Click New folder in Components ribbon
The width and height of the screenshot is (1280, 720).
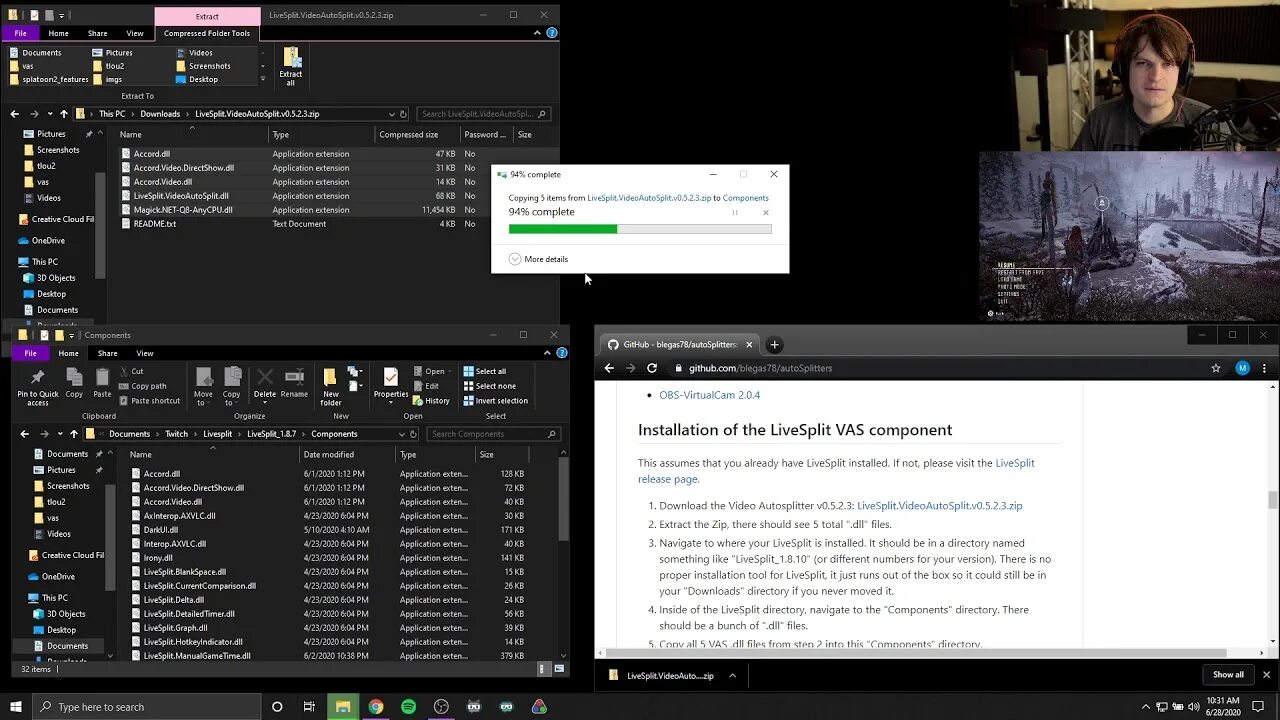click(x=330, y=387)
